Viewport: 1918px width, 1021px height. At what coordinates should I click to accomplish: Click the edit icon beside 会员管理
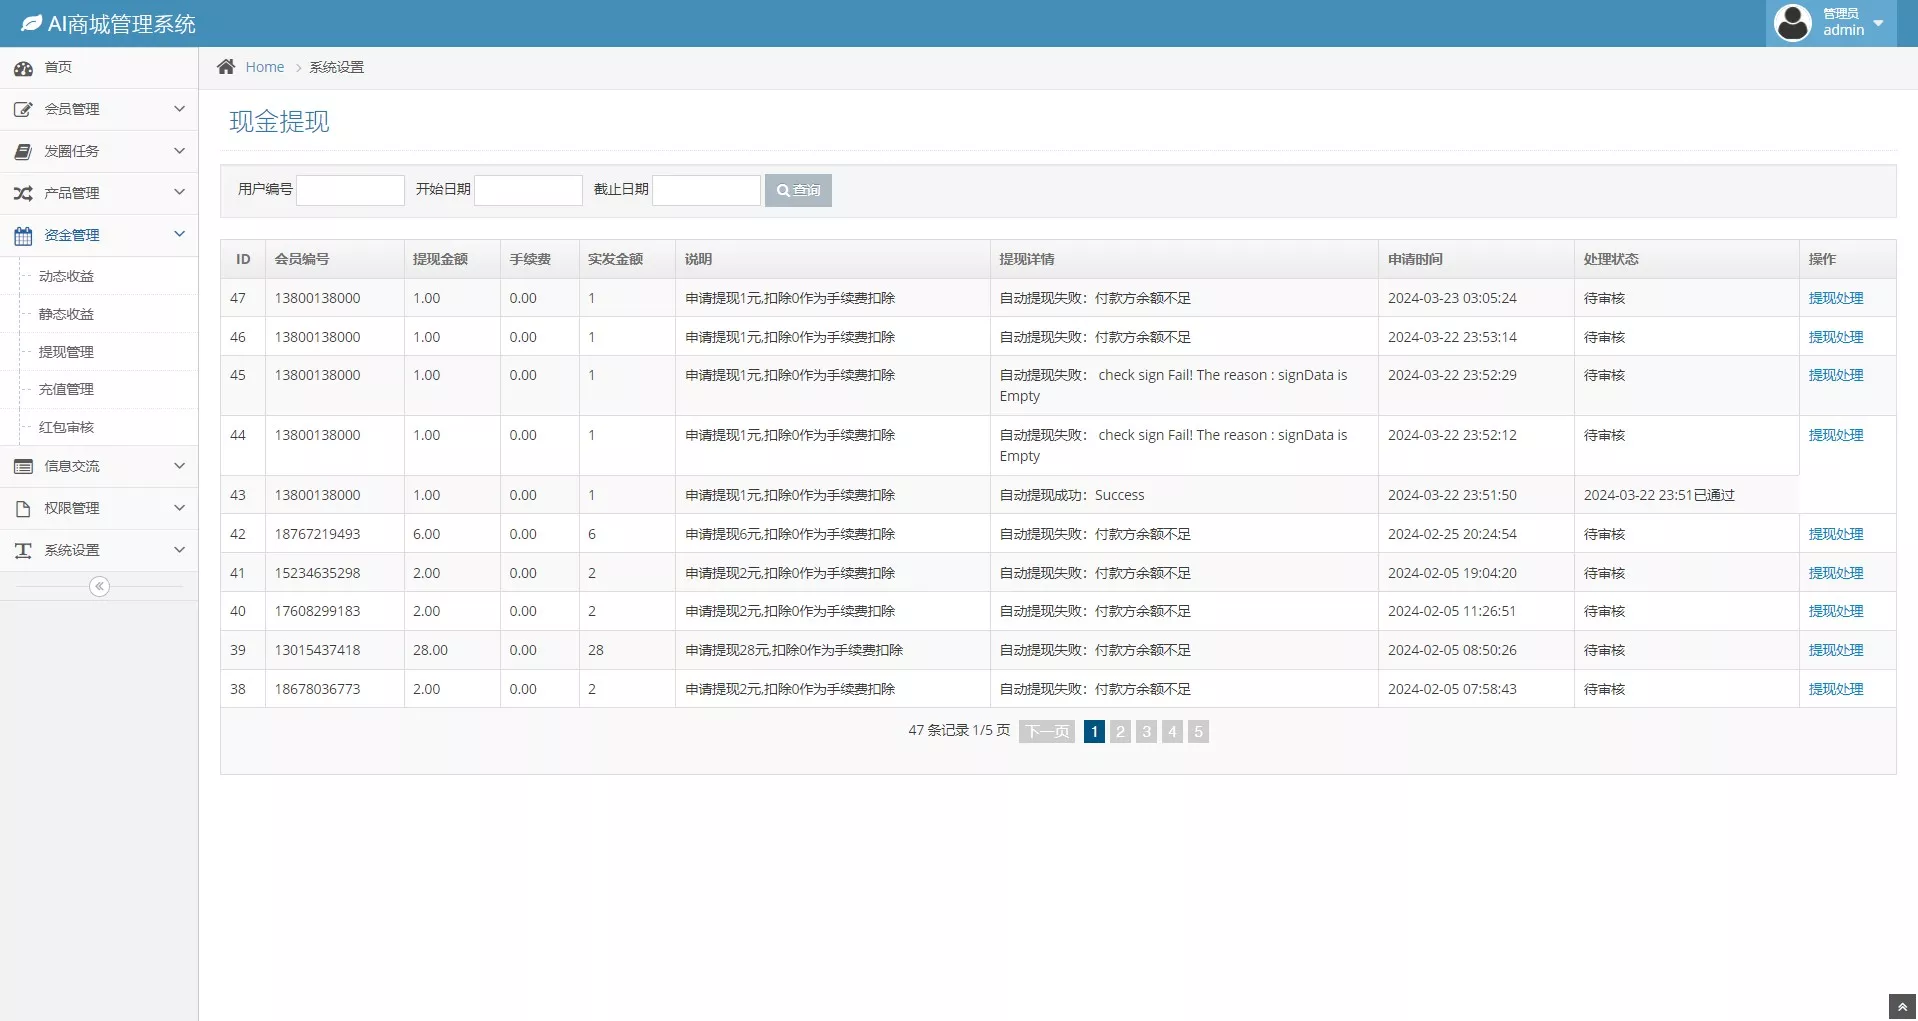23,110
